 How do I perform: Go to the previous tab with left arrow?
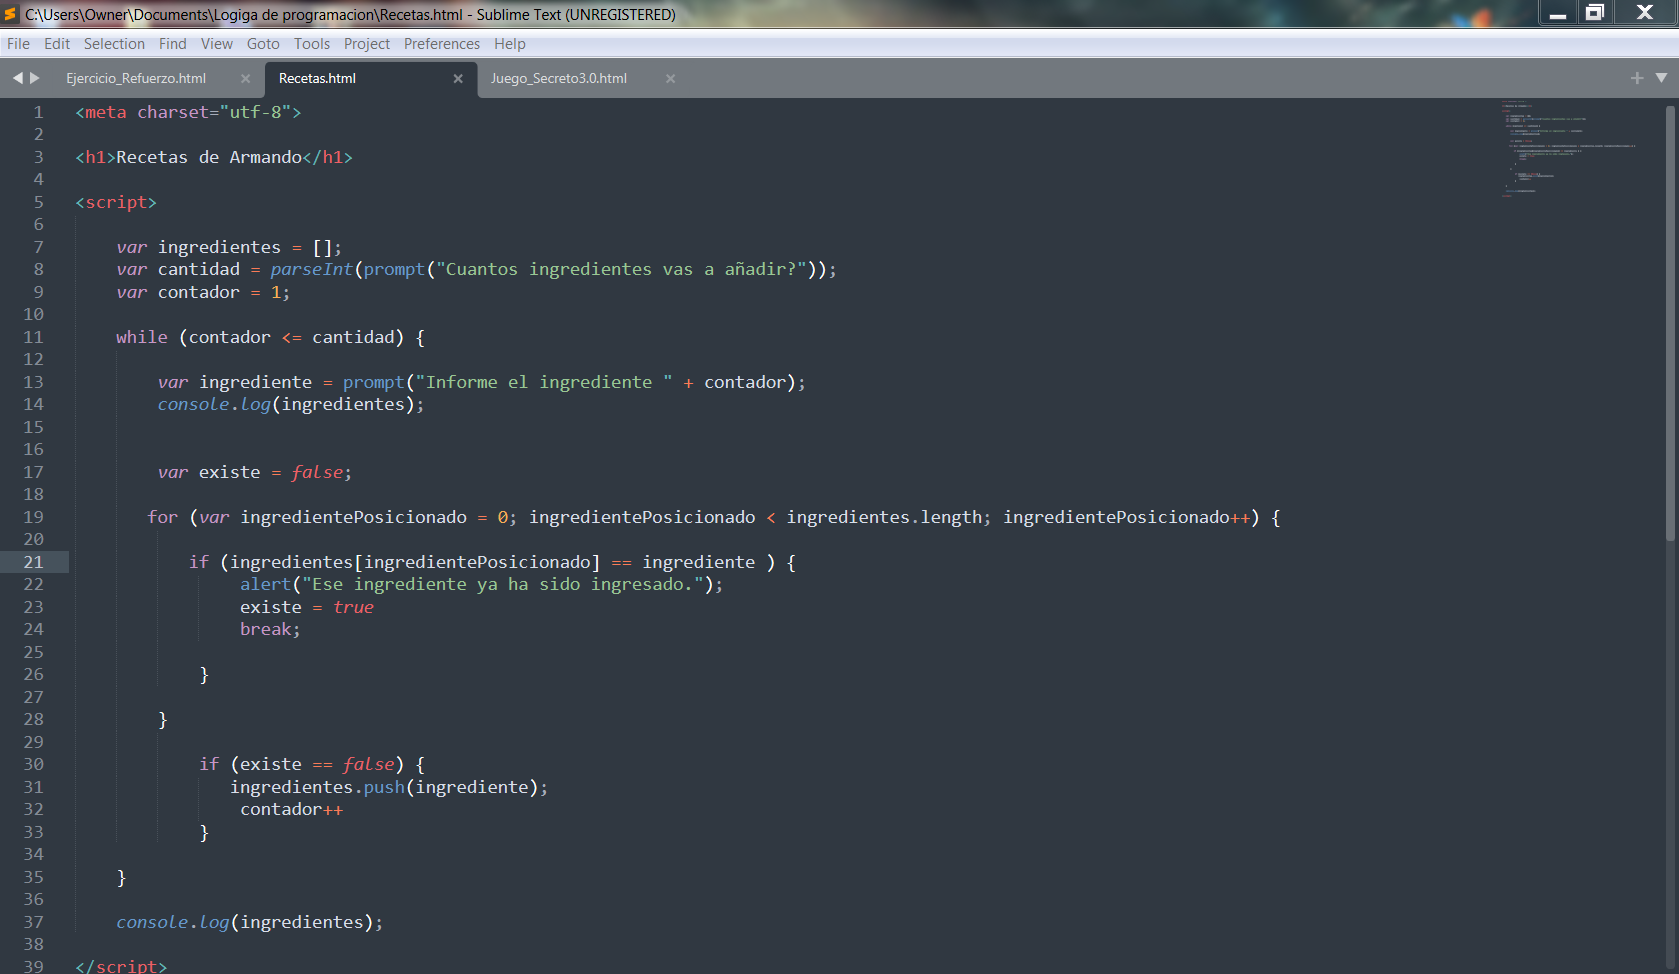(17, 78)
